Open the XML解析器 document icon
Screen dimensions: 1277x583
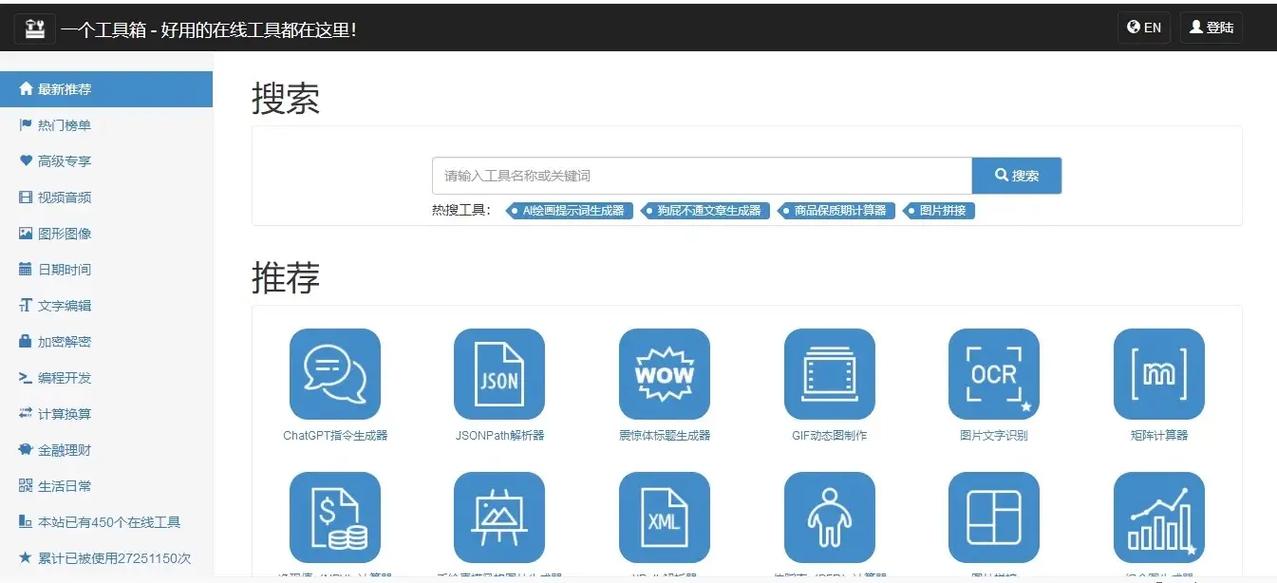tap(664, 518)
